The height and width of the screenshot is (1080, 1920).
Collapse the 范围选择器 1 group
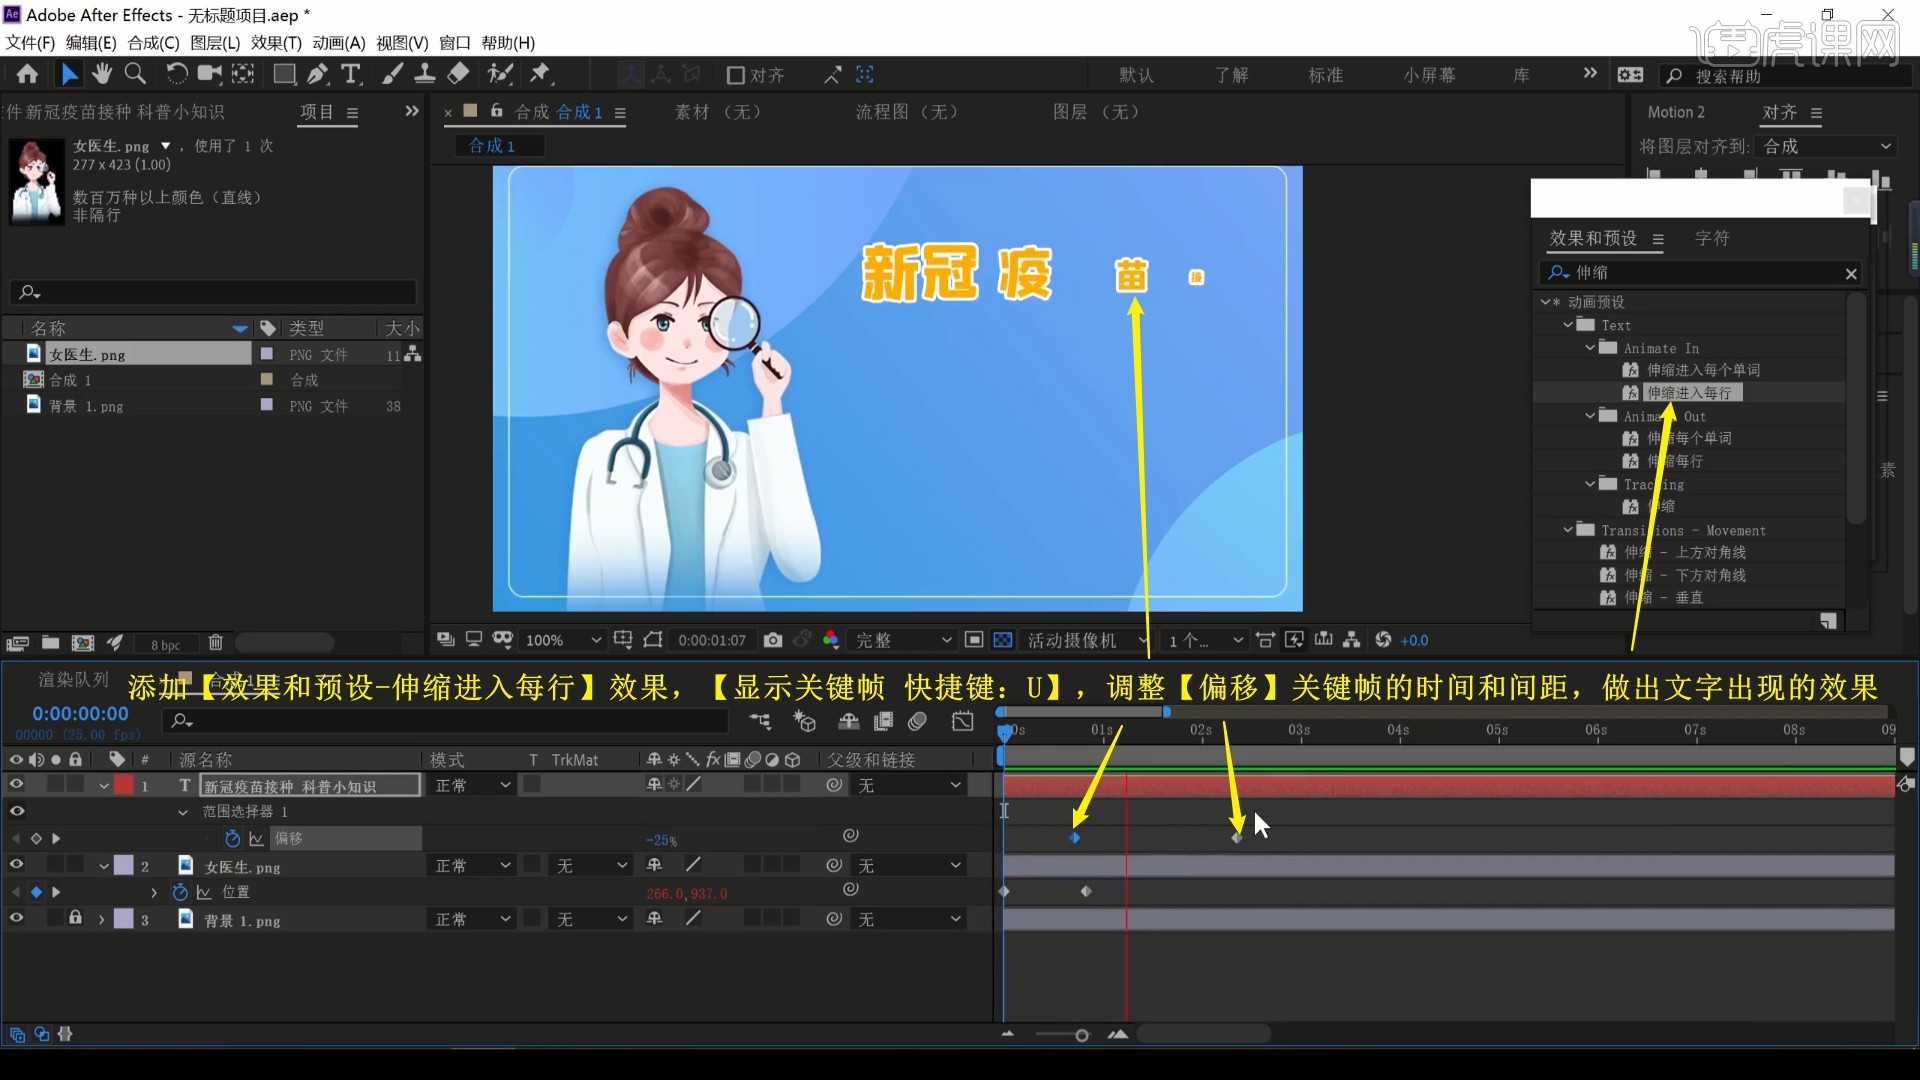(x=182, y=812)
